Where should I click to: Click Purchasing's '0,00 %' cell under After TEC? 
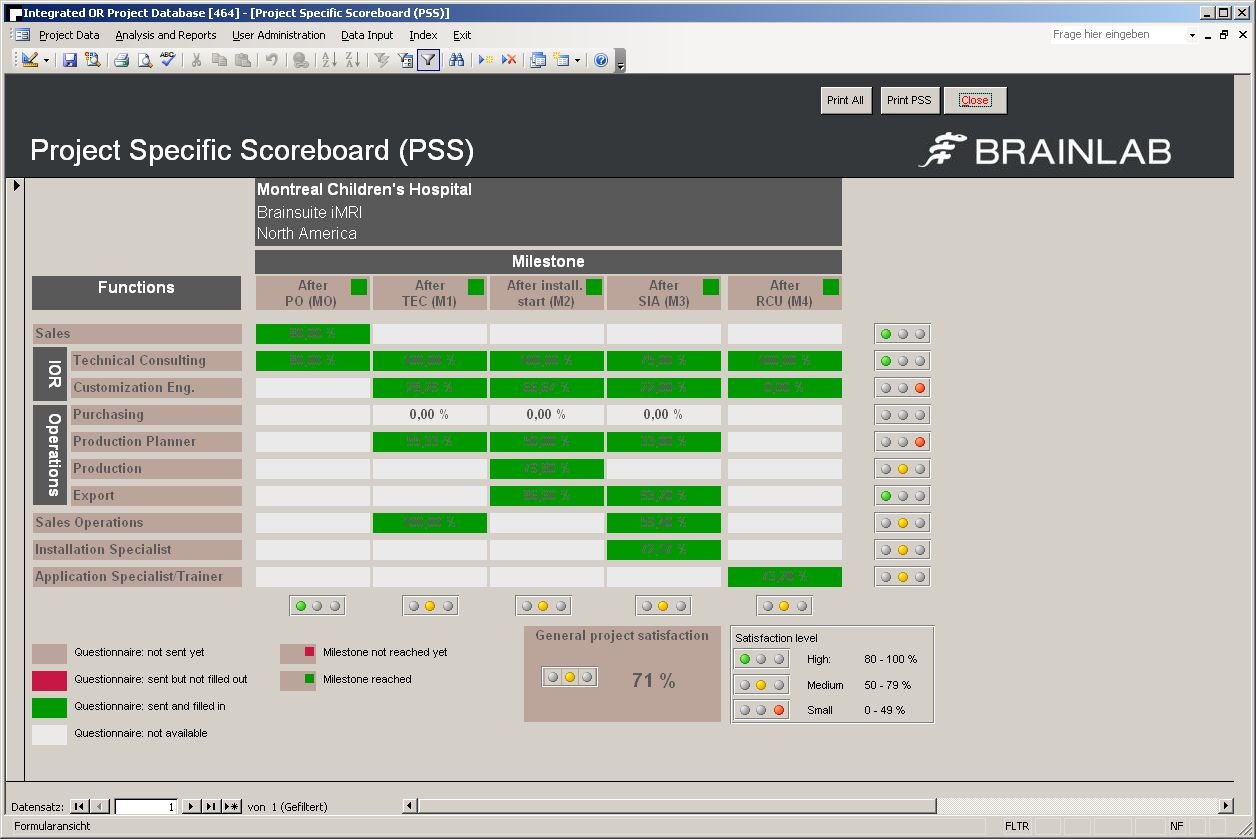pyautogui.click(x=429, y=414)
